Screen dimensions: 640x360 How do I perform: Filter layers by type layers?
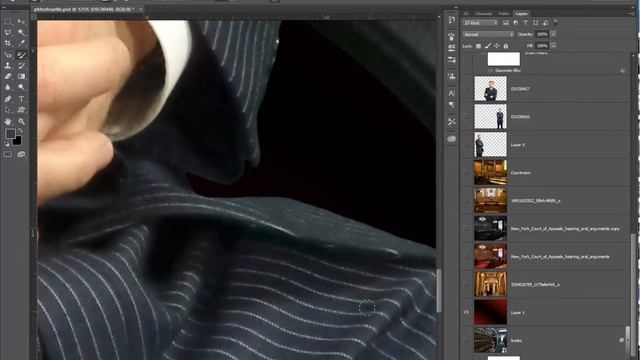525,23
